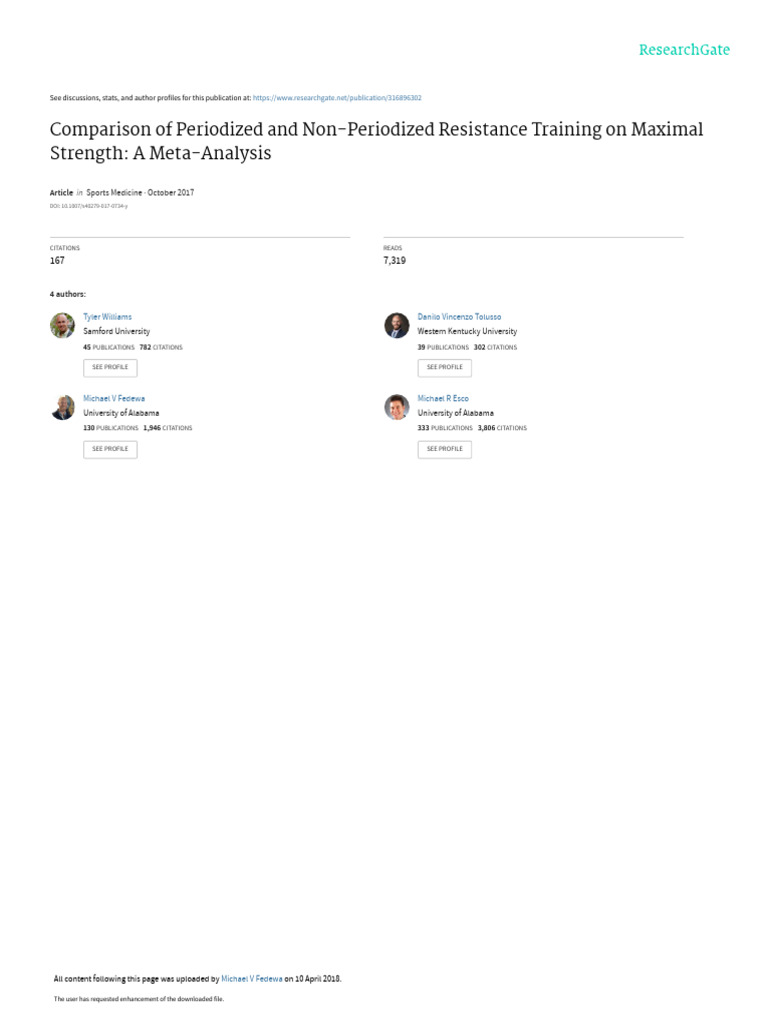Open Tyler Williams author name link
768x1024 pixels.
point(107,317)
